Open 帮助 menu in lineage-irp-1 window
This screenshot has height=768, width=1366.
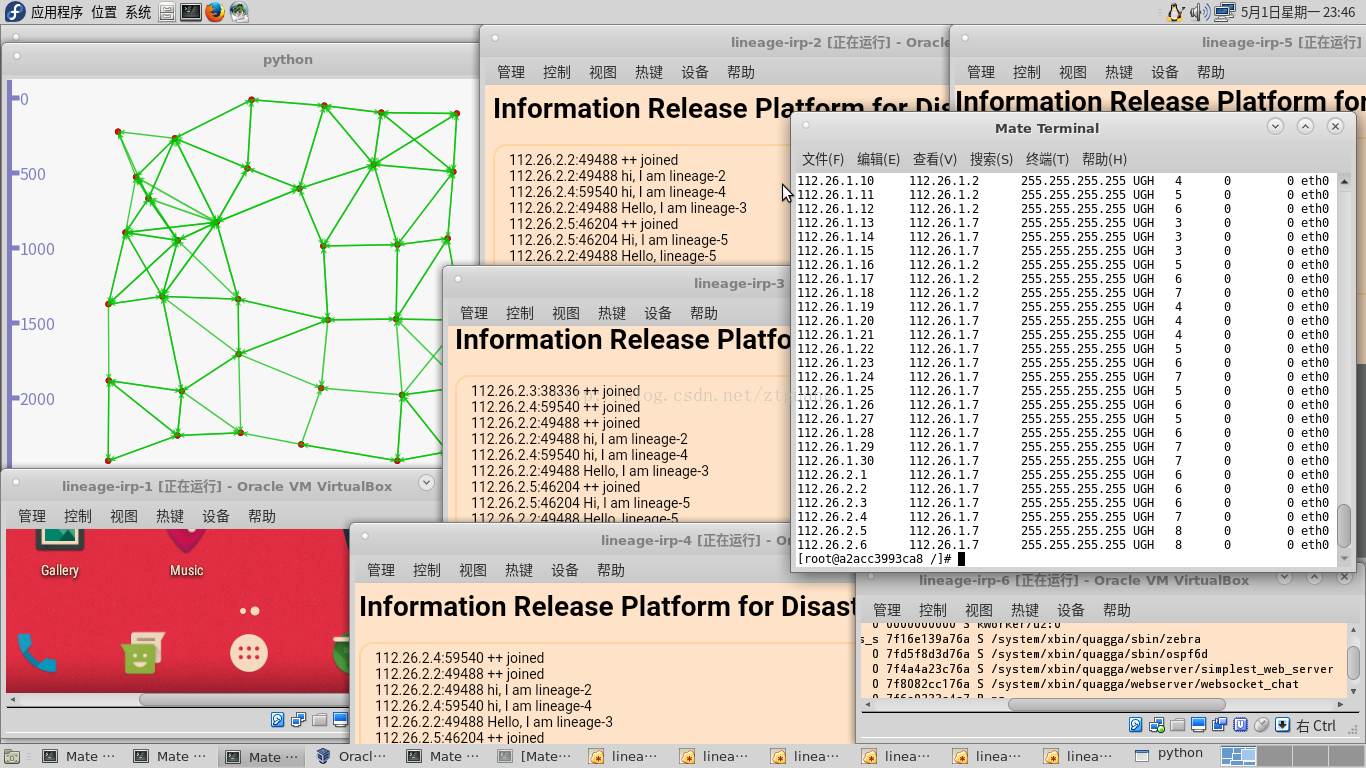[x=262, y=516]
